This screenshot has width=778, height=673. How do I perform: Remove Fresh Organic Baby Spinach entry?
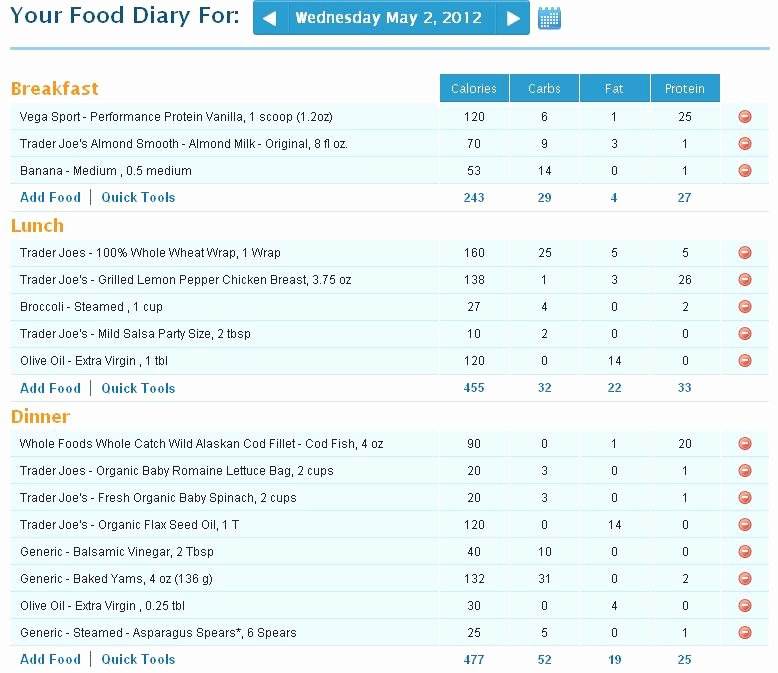pos(745,497)
